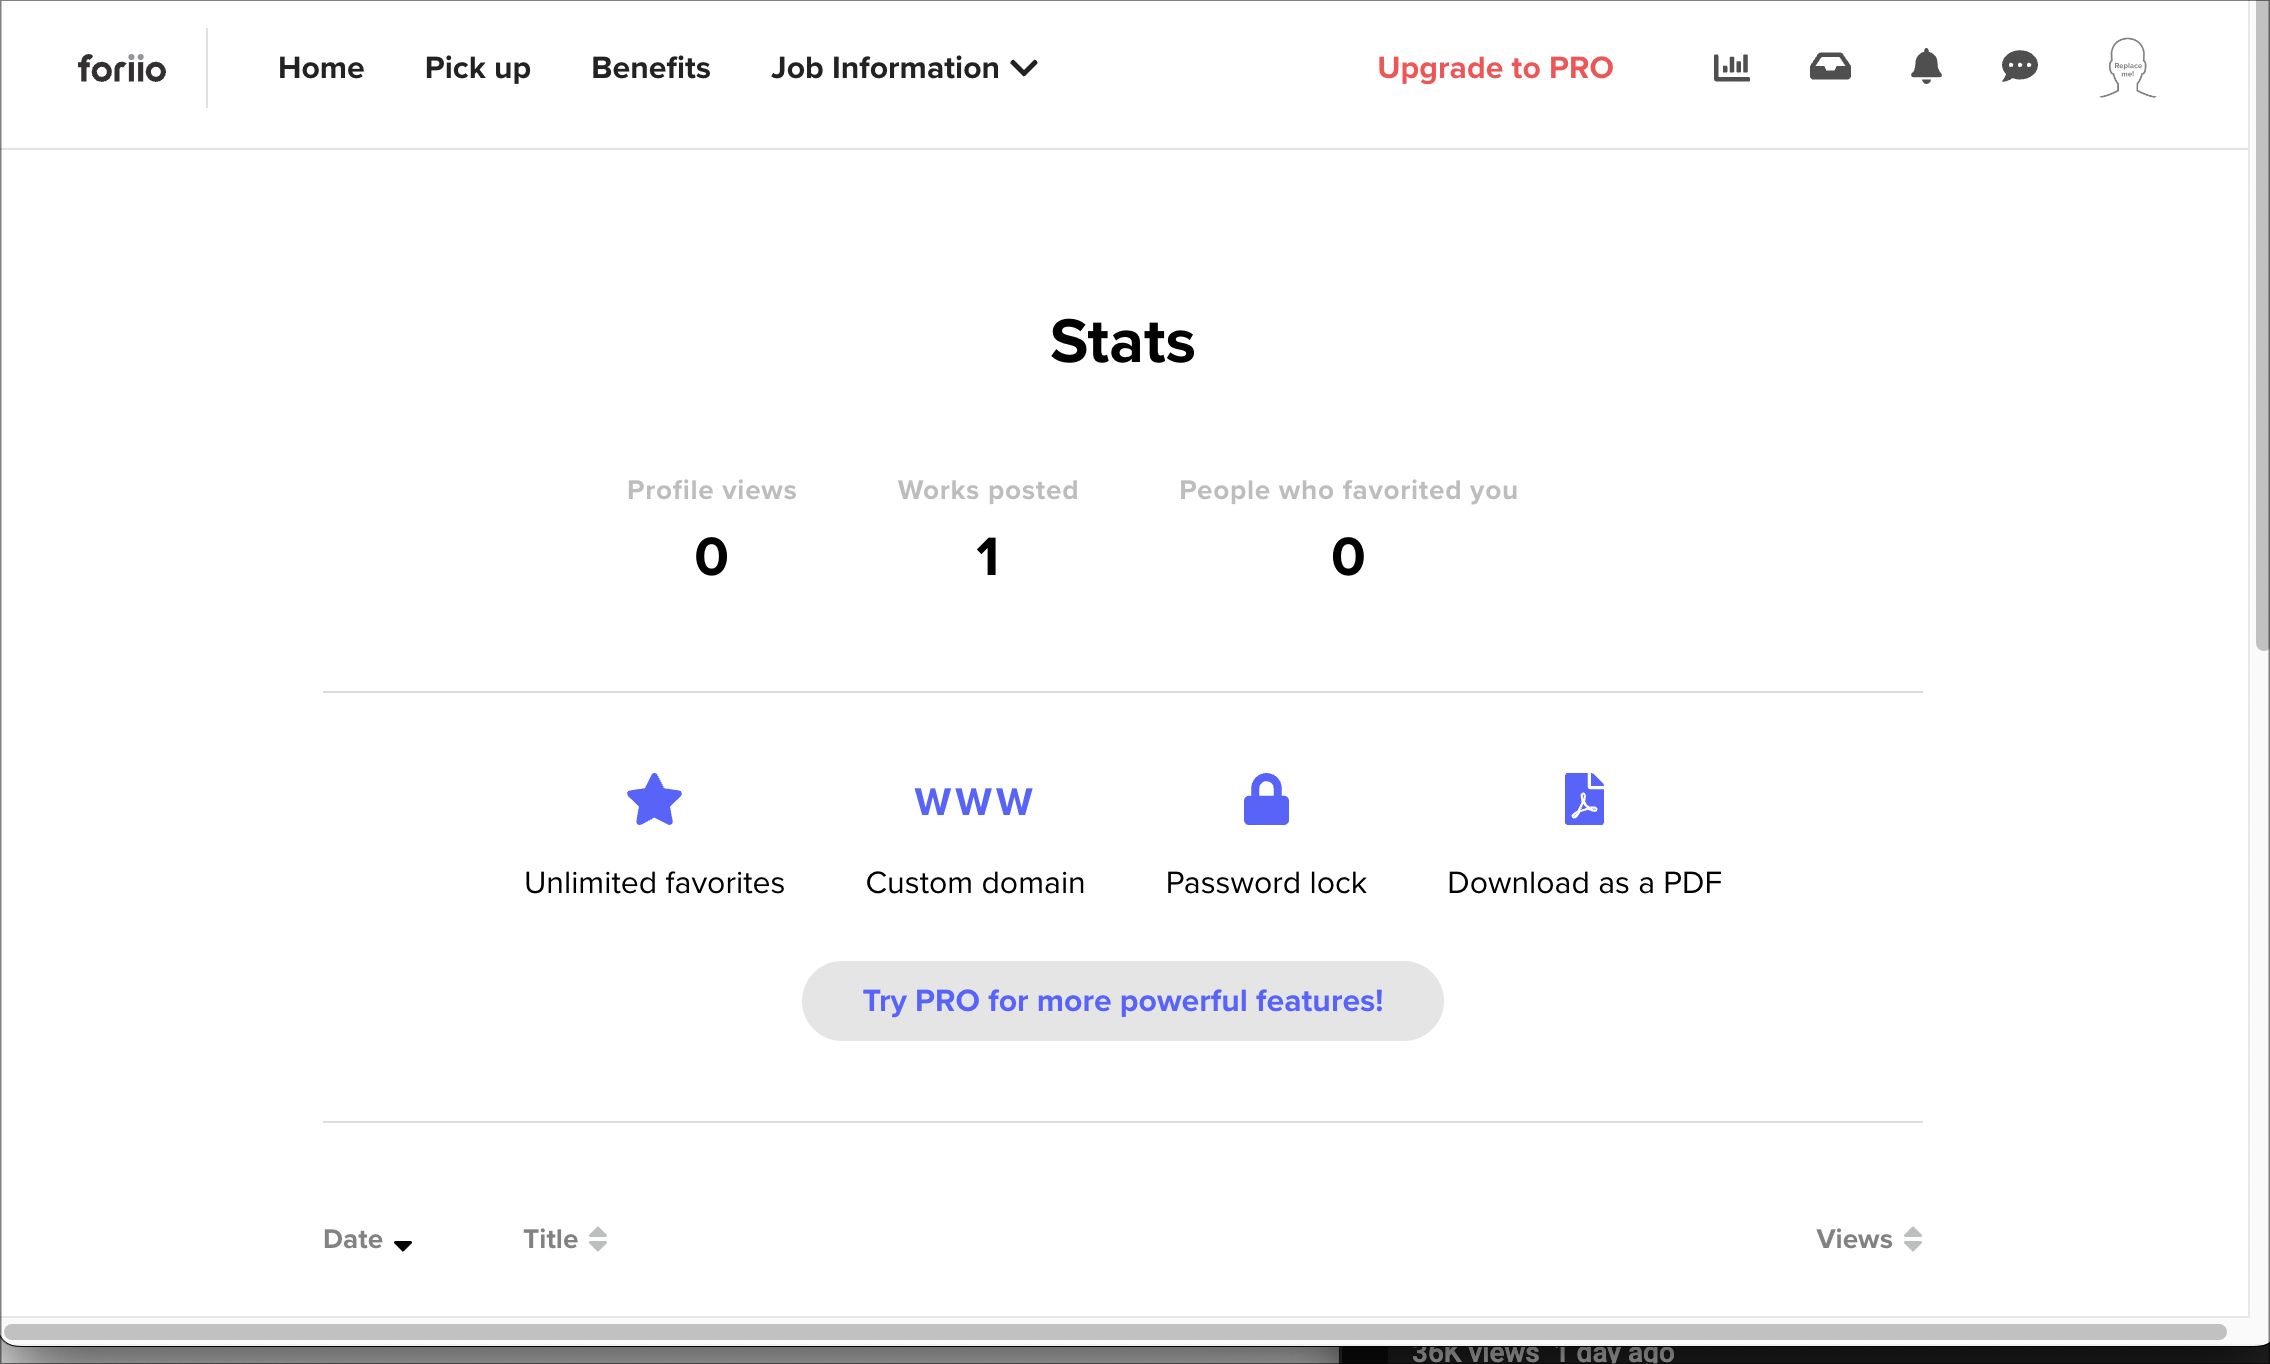This screenshot has width=2270, height=1364.
Task: Open the inbox tray icon
Action: pos(1830,67)
